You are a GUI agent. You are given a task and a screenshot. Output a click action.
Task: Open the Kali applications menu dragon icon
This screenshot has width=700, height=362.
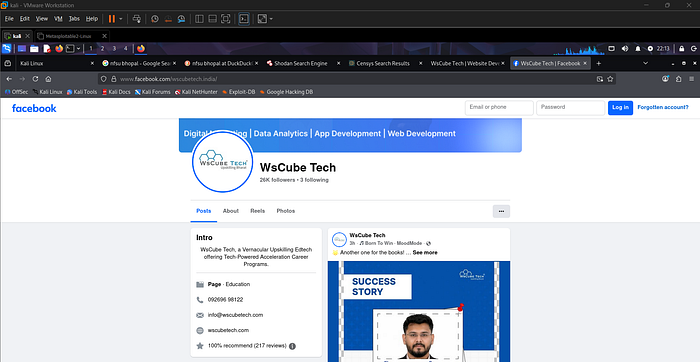click(7, 49)
